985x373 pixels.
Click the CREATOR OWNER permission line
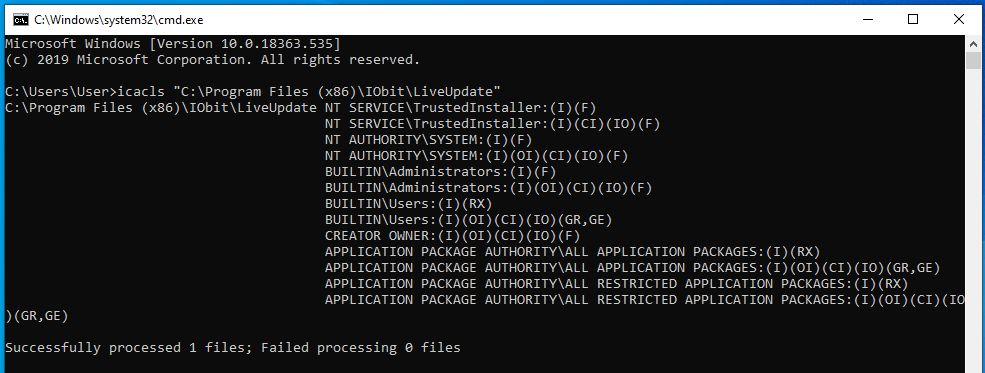[x=452, y=235]
